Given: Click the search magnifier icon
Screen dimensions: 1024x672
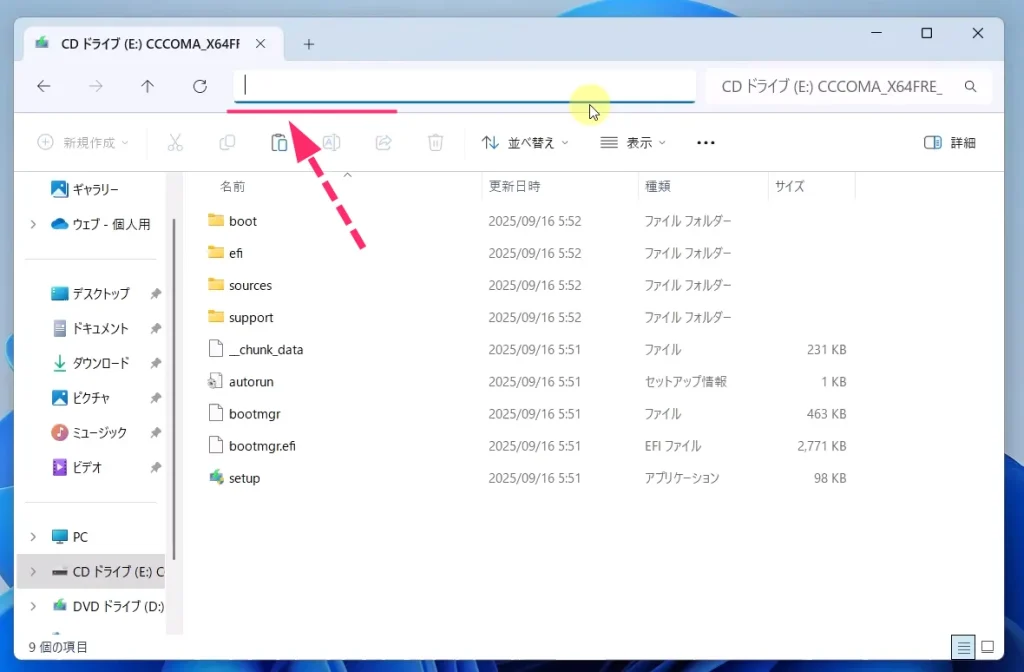Looking at the screenshot, I should tap(970, 87).
